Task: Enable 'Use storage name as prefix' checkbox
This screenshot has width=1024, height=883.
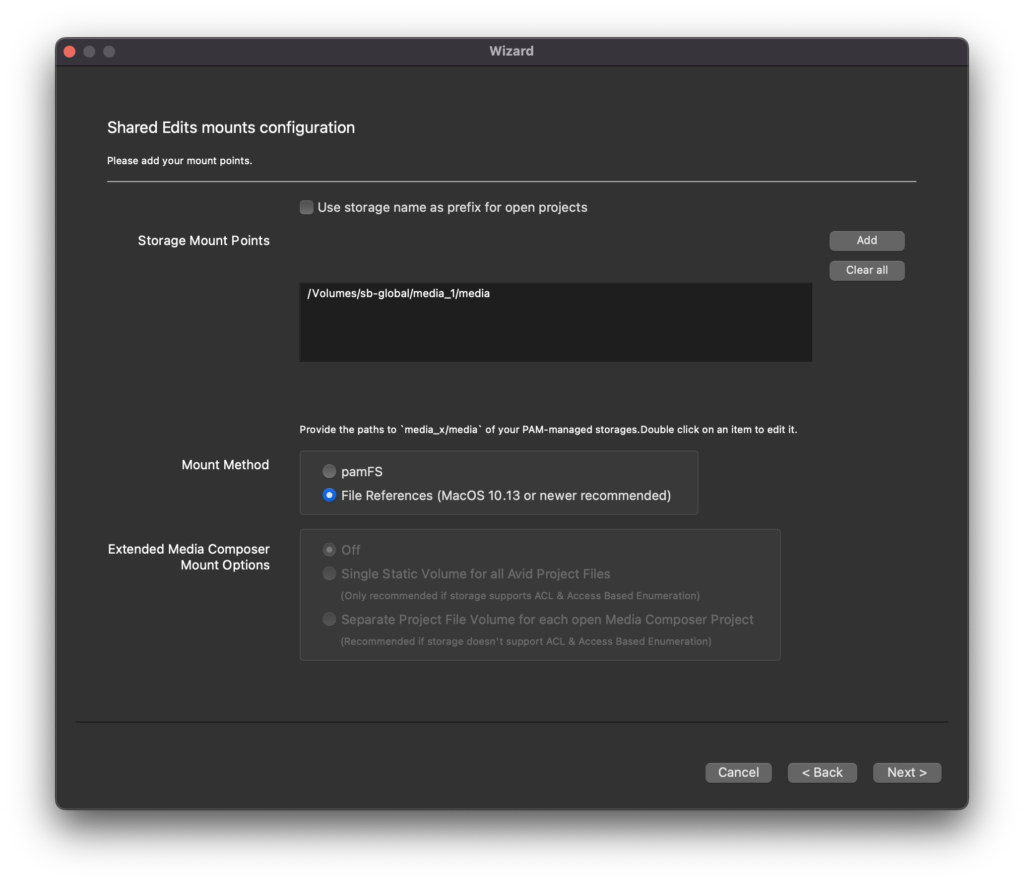Action: [307, 208]
